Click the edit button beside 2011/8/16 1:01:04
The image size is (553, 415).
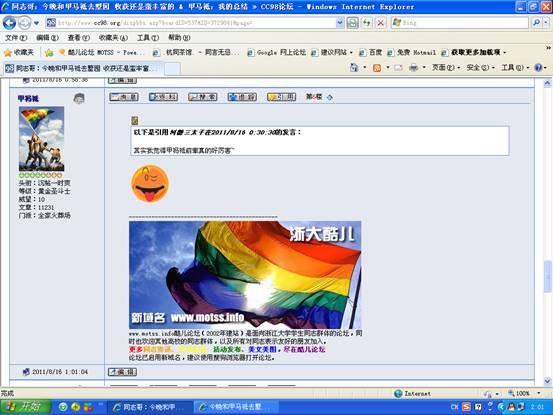(122, 372)
